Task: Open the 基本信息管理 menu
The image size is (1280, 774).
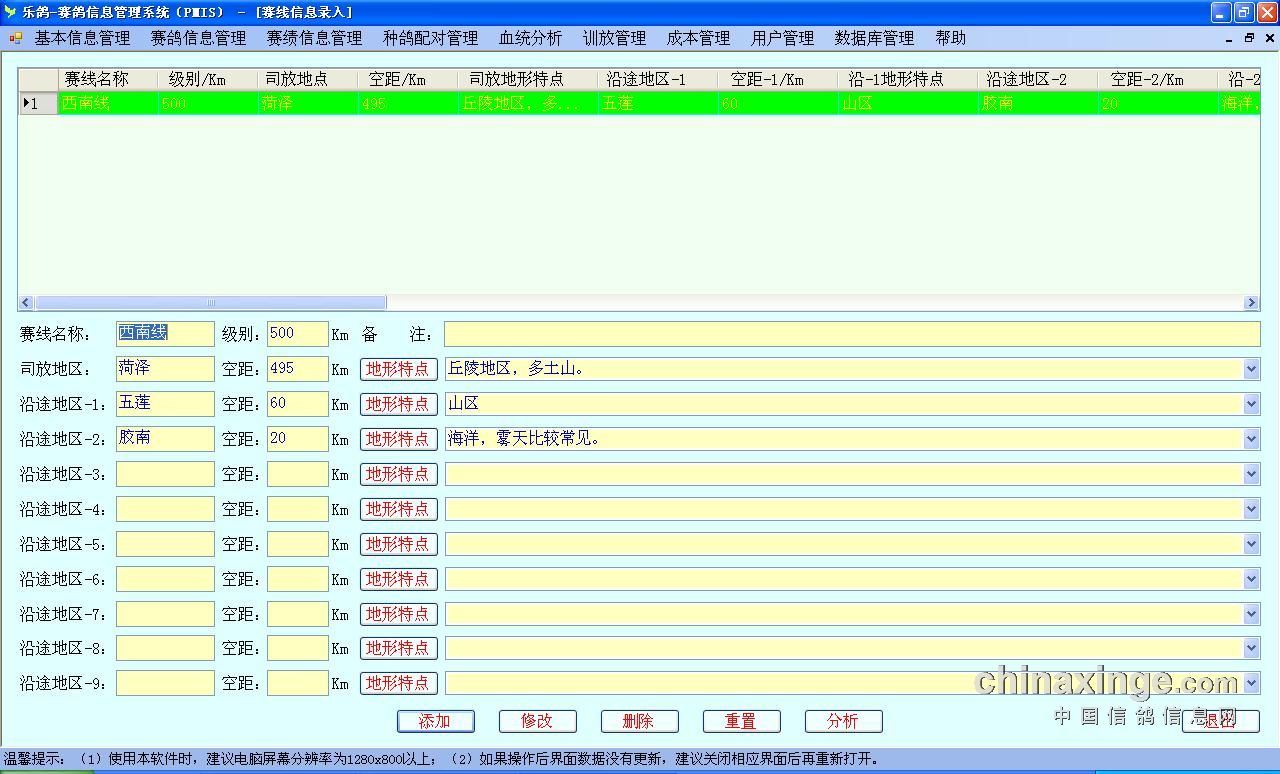Action: pos(82,38)
